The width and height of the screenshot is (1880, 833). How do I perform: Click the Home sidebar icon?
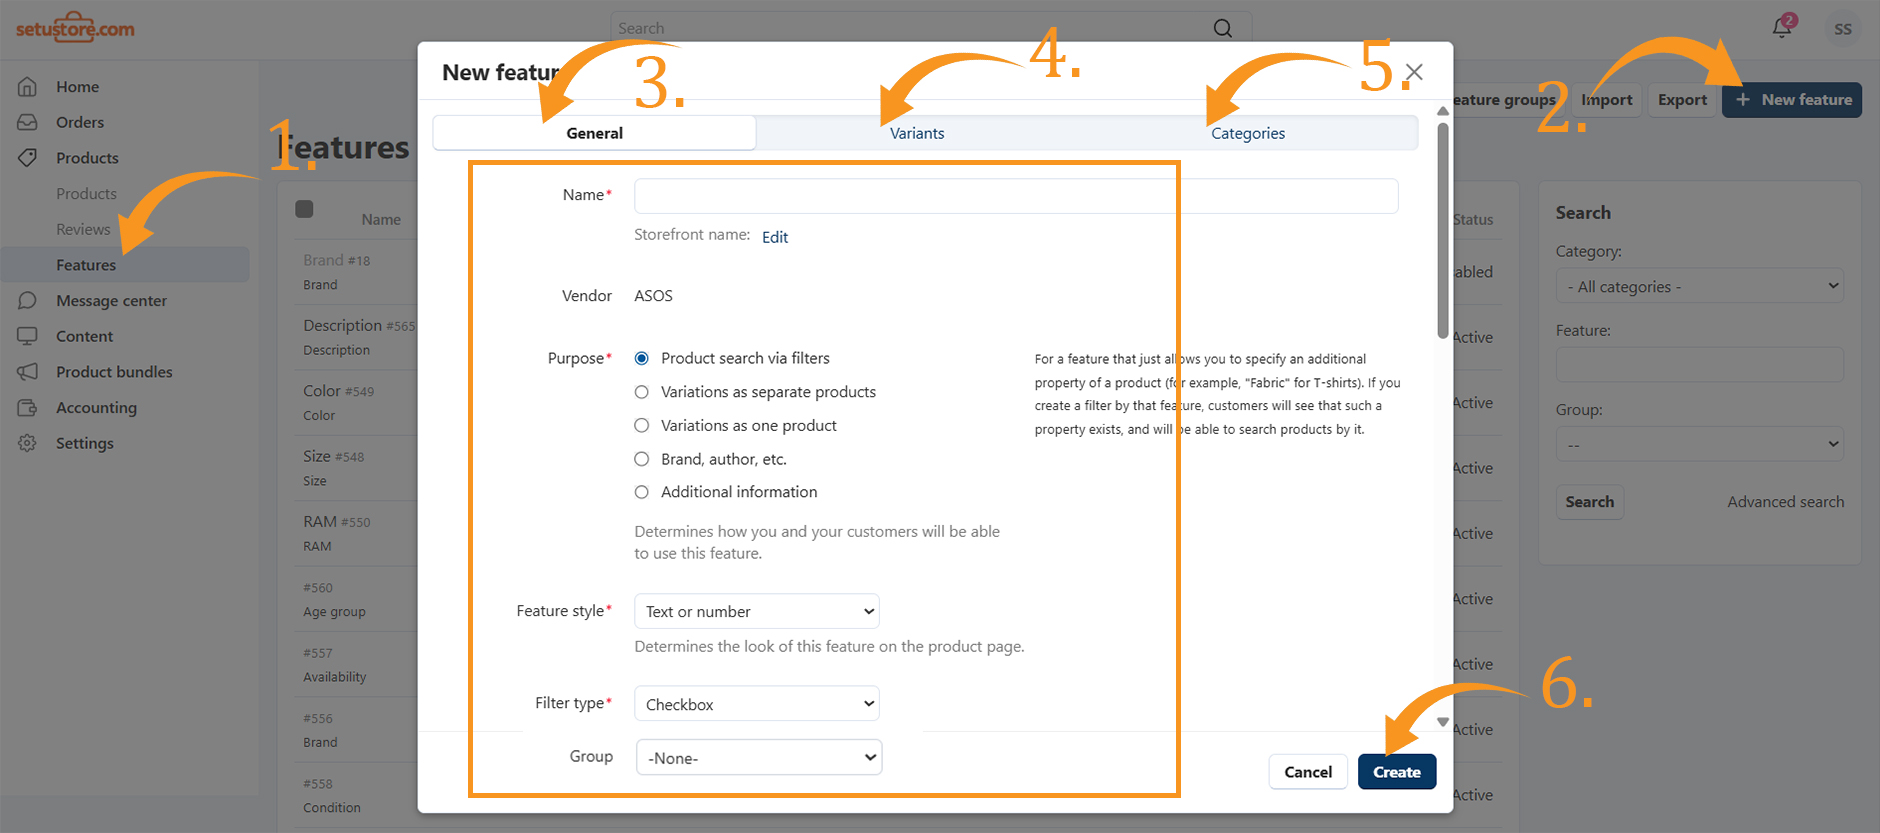pyautogui.click(x=27, y=87)
